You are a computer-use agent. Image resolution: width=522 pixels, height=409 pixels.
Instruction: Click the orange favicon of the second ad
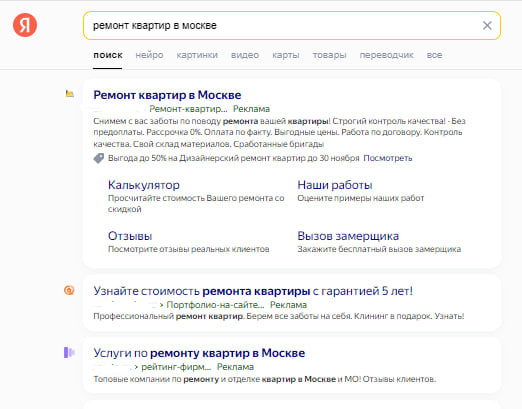[x=69, y=290]
